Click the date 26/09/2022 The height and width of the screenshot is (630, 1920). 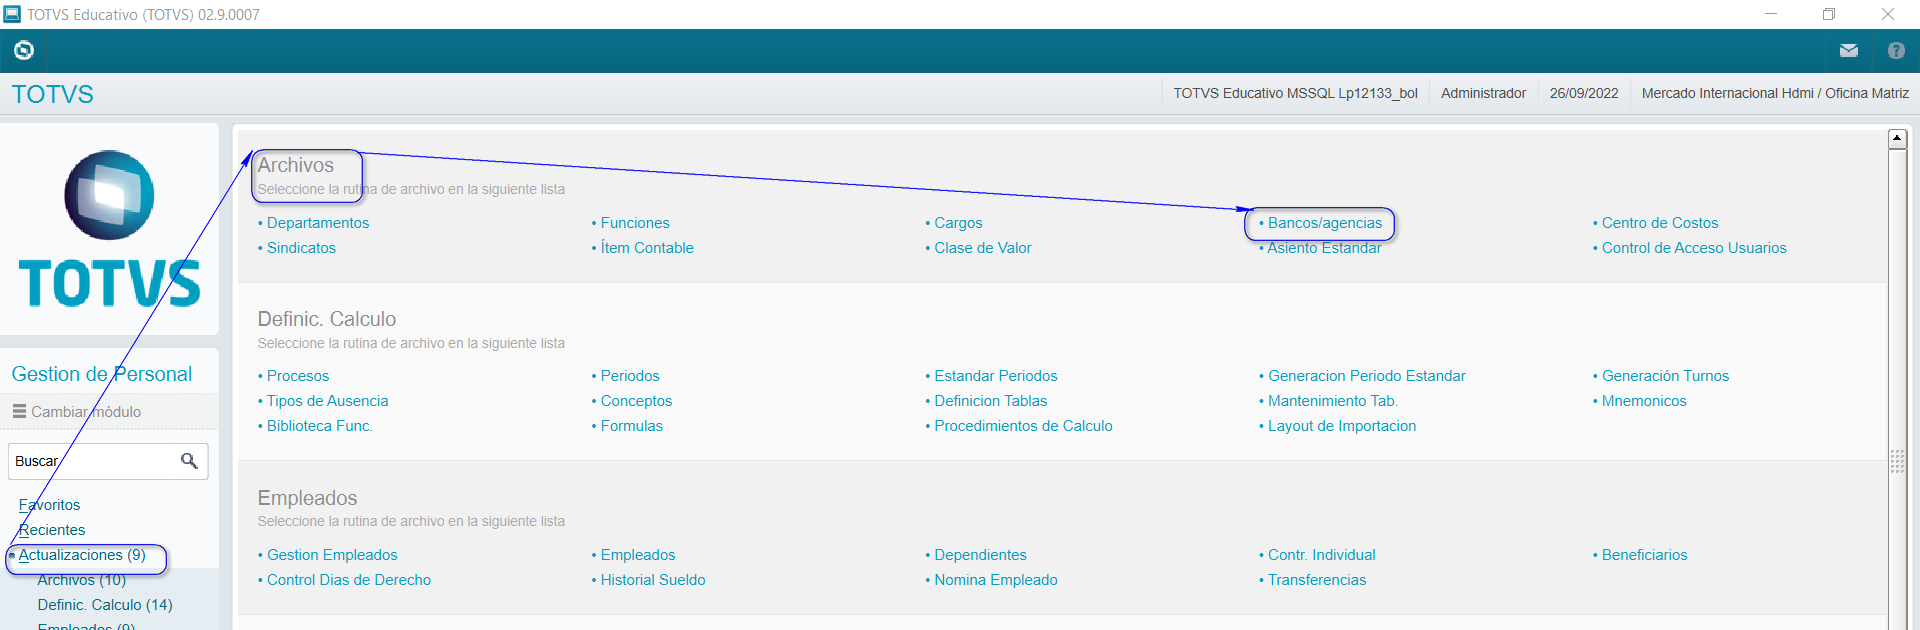coord(1584,93)
